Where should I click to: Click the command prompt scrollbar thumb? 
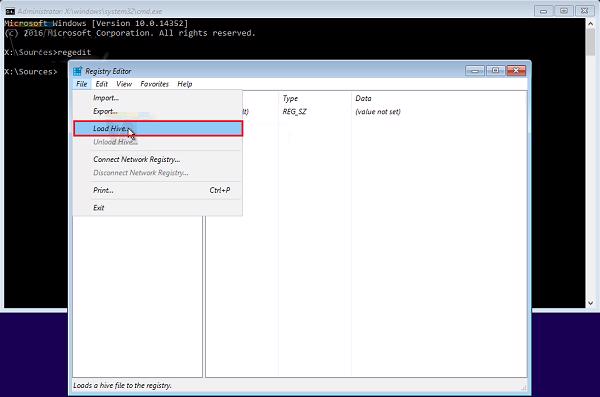[x=590, y=43]
